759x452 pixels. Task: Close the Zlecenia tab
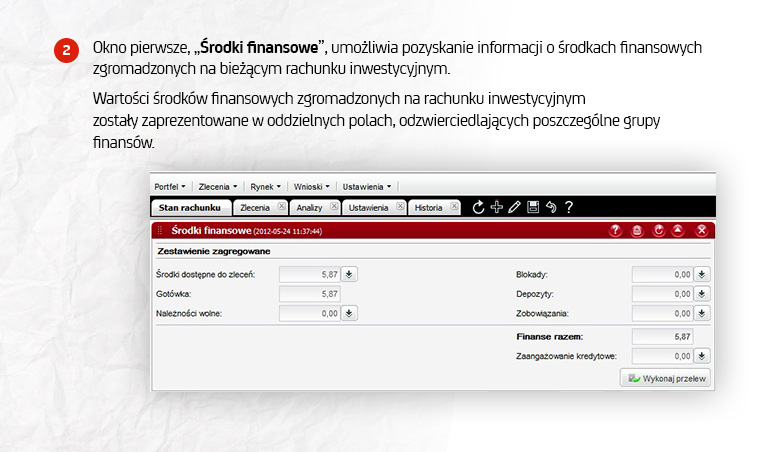[x=281, y=206]
